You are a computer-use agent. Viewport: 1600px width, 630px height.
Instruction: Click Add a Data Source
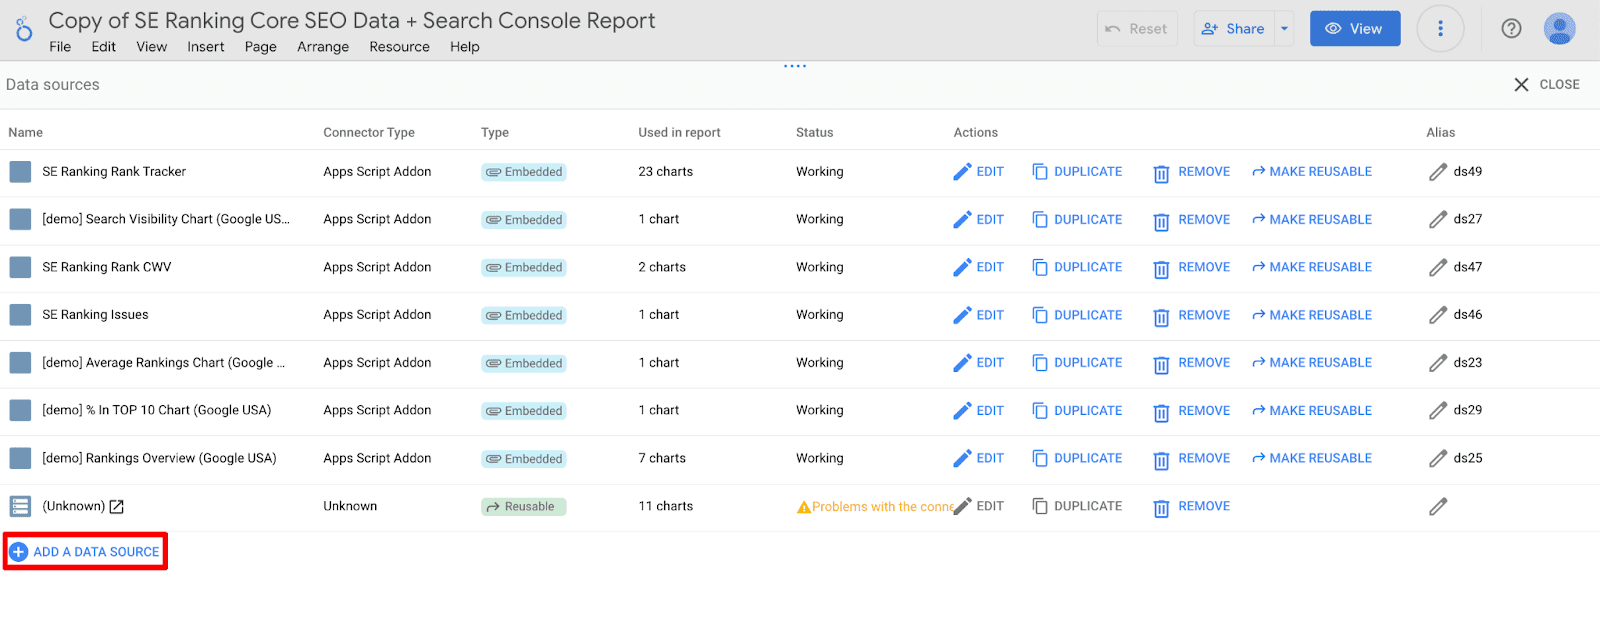85,552
